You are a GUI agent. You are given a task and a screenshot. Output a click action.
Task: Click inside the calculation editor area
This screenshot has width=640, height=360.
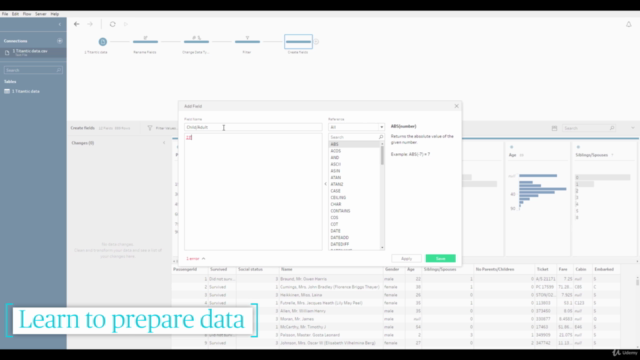pos(253,192)
